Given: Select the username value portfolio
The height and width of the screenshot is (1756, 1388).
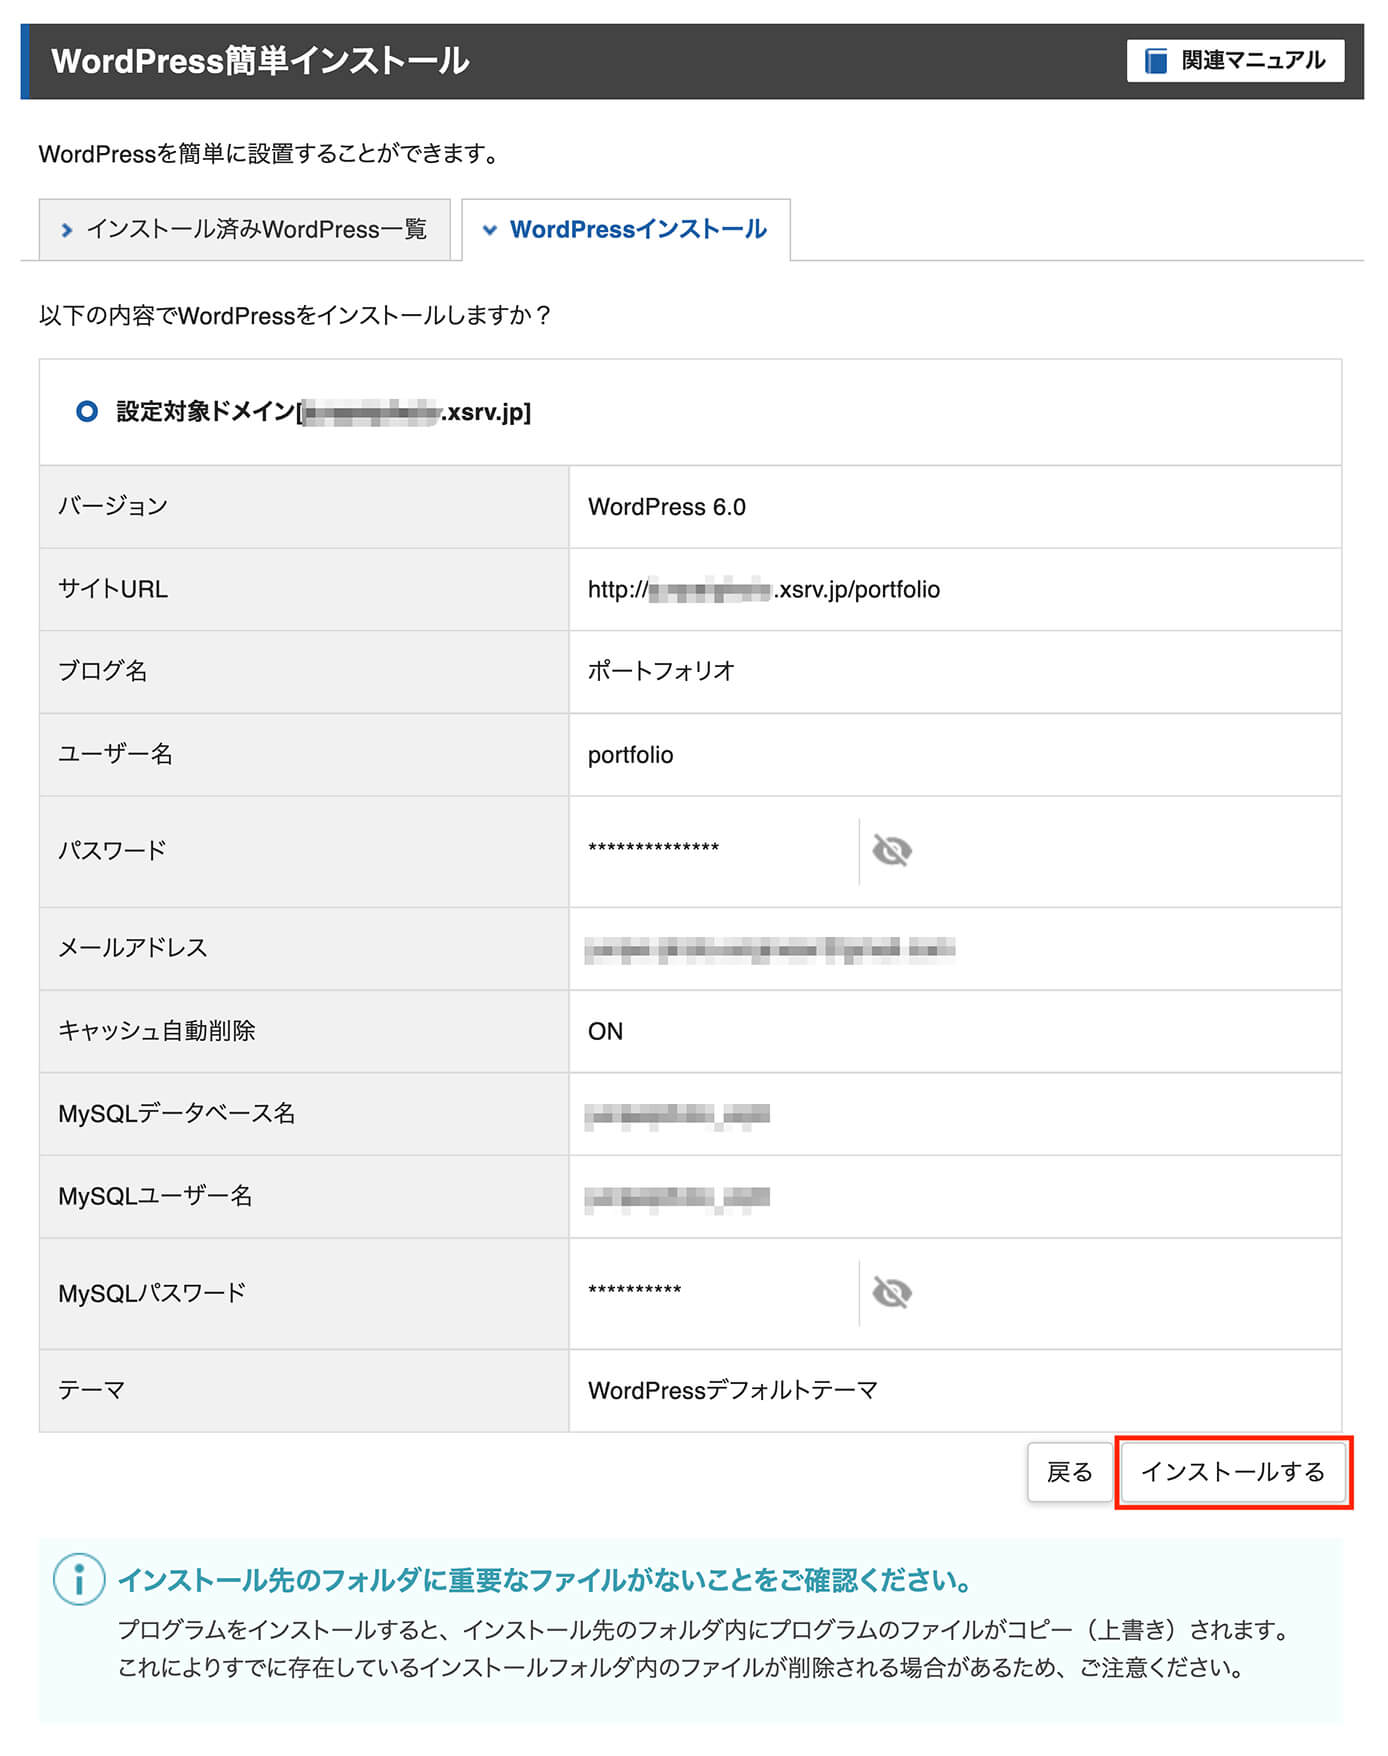Looking at the screenshot, I should pos(631,755).
